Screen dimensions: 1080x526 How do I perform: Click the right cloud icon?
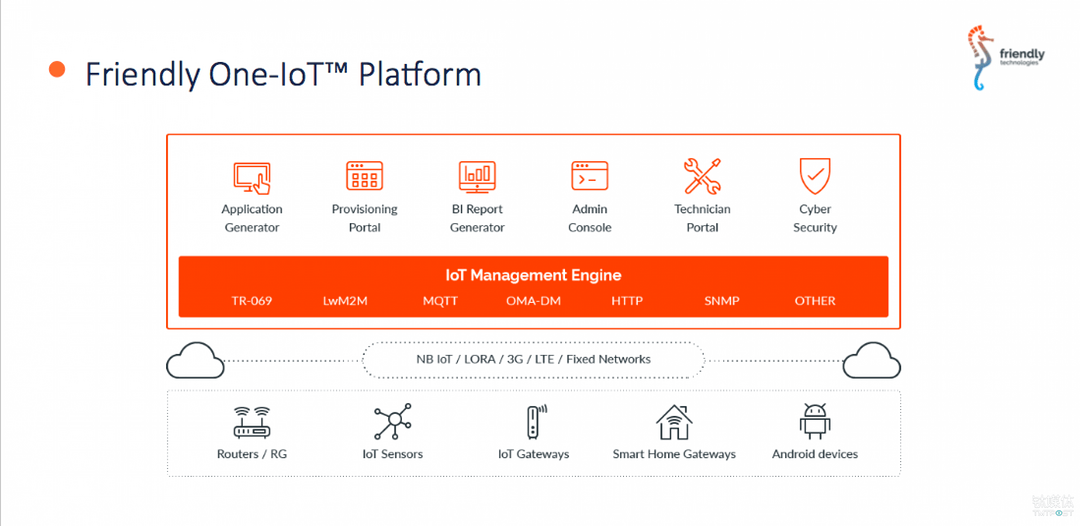(872, 360)
